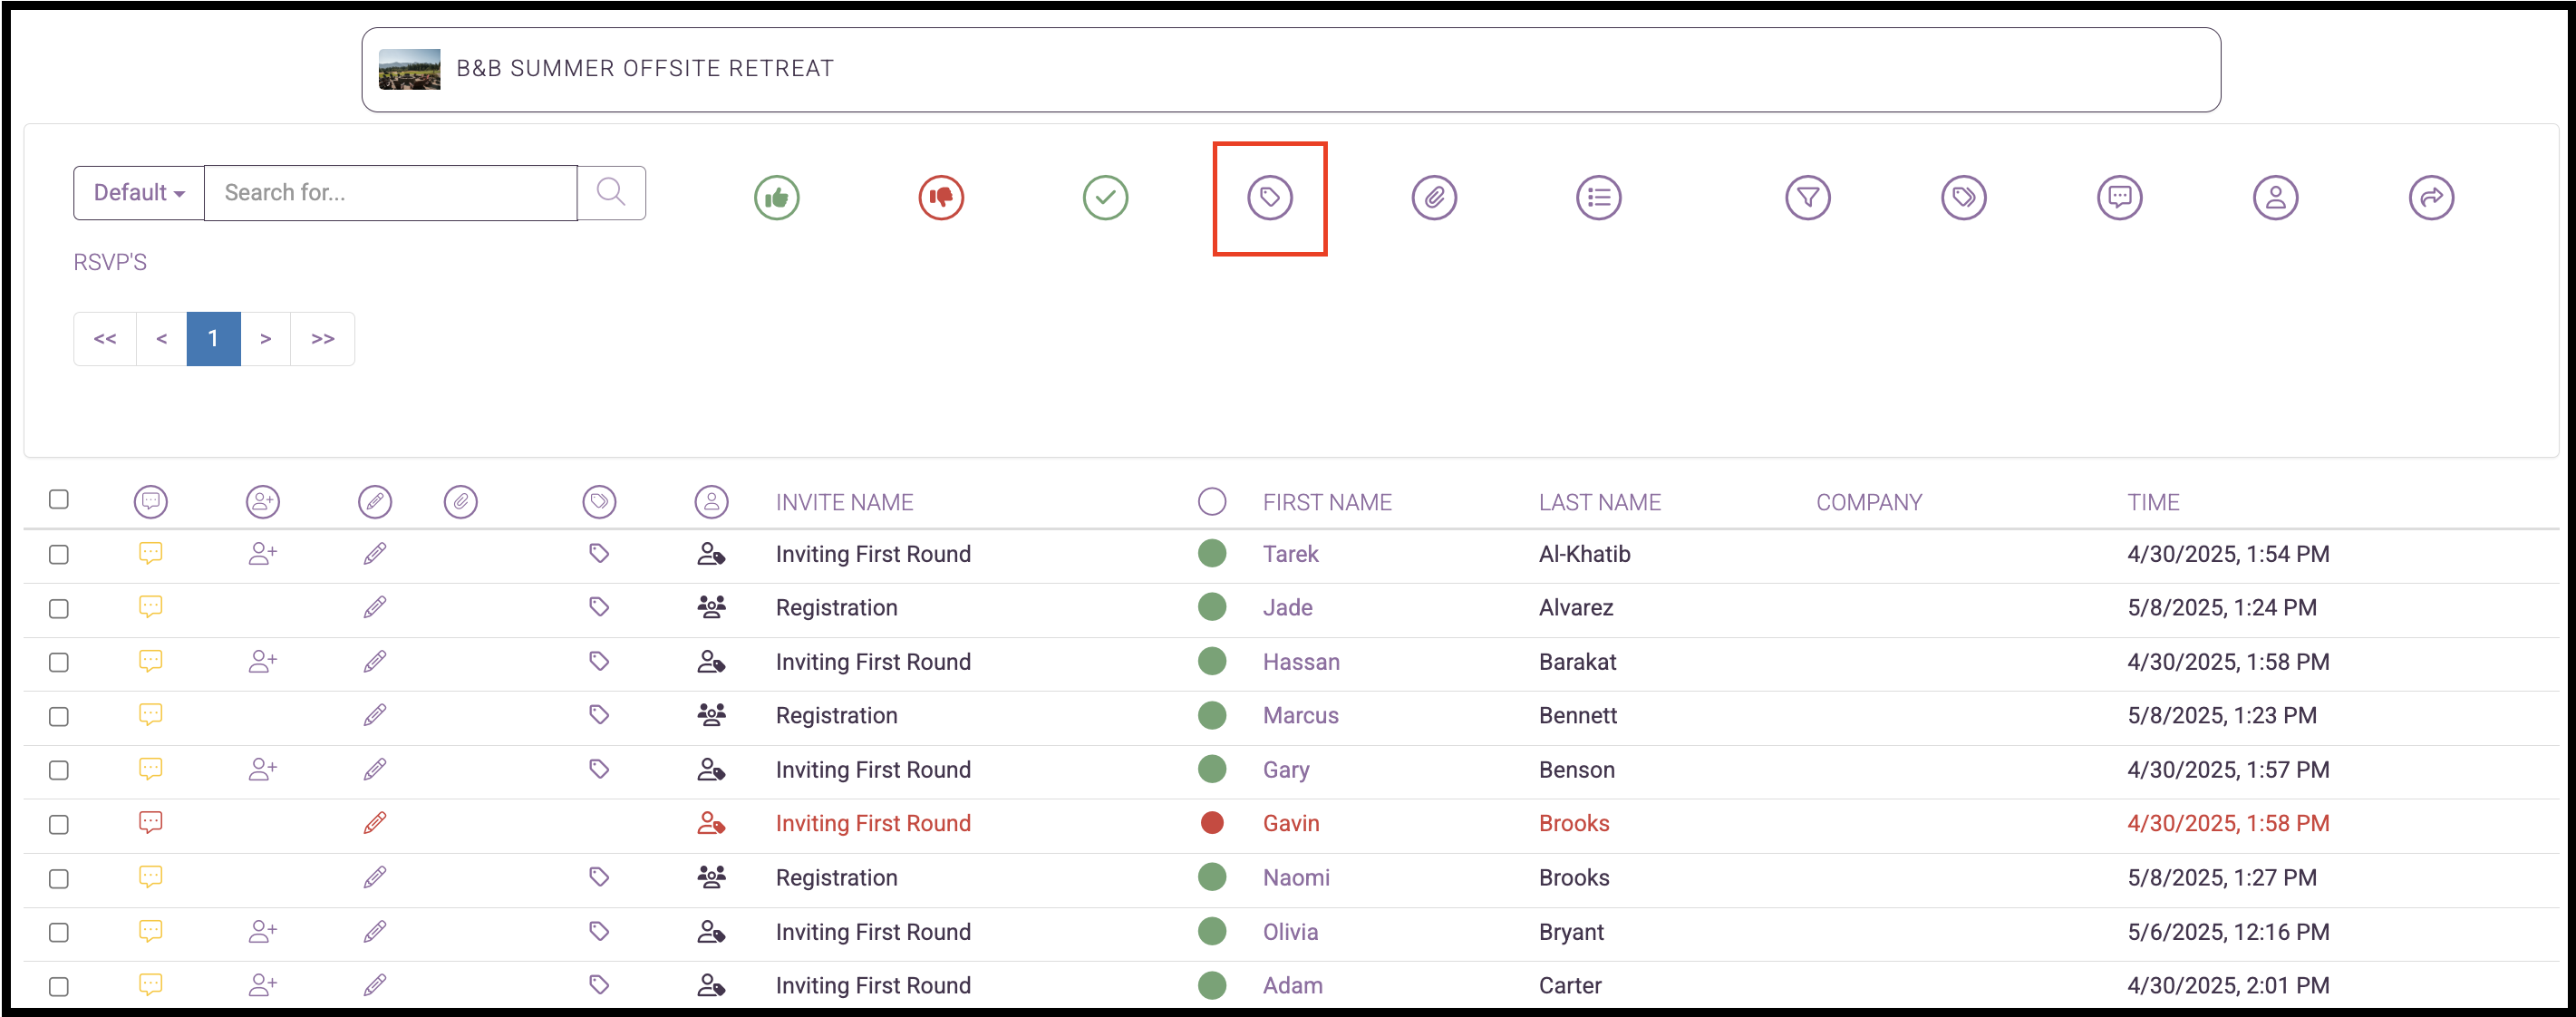
Task: Select the green checkmark icon
Action: point(1105,197)
